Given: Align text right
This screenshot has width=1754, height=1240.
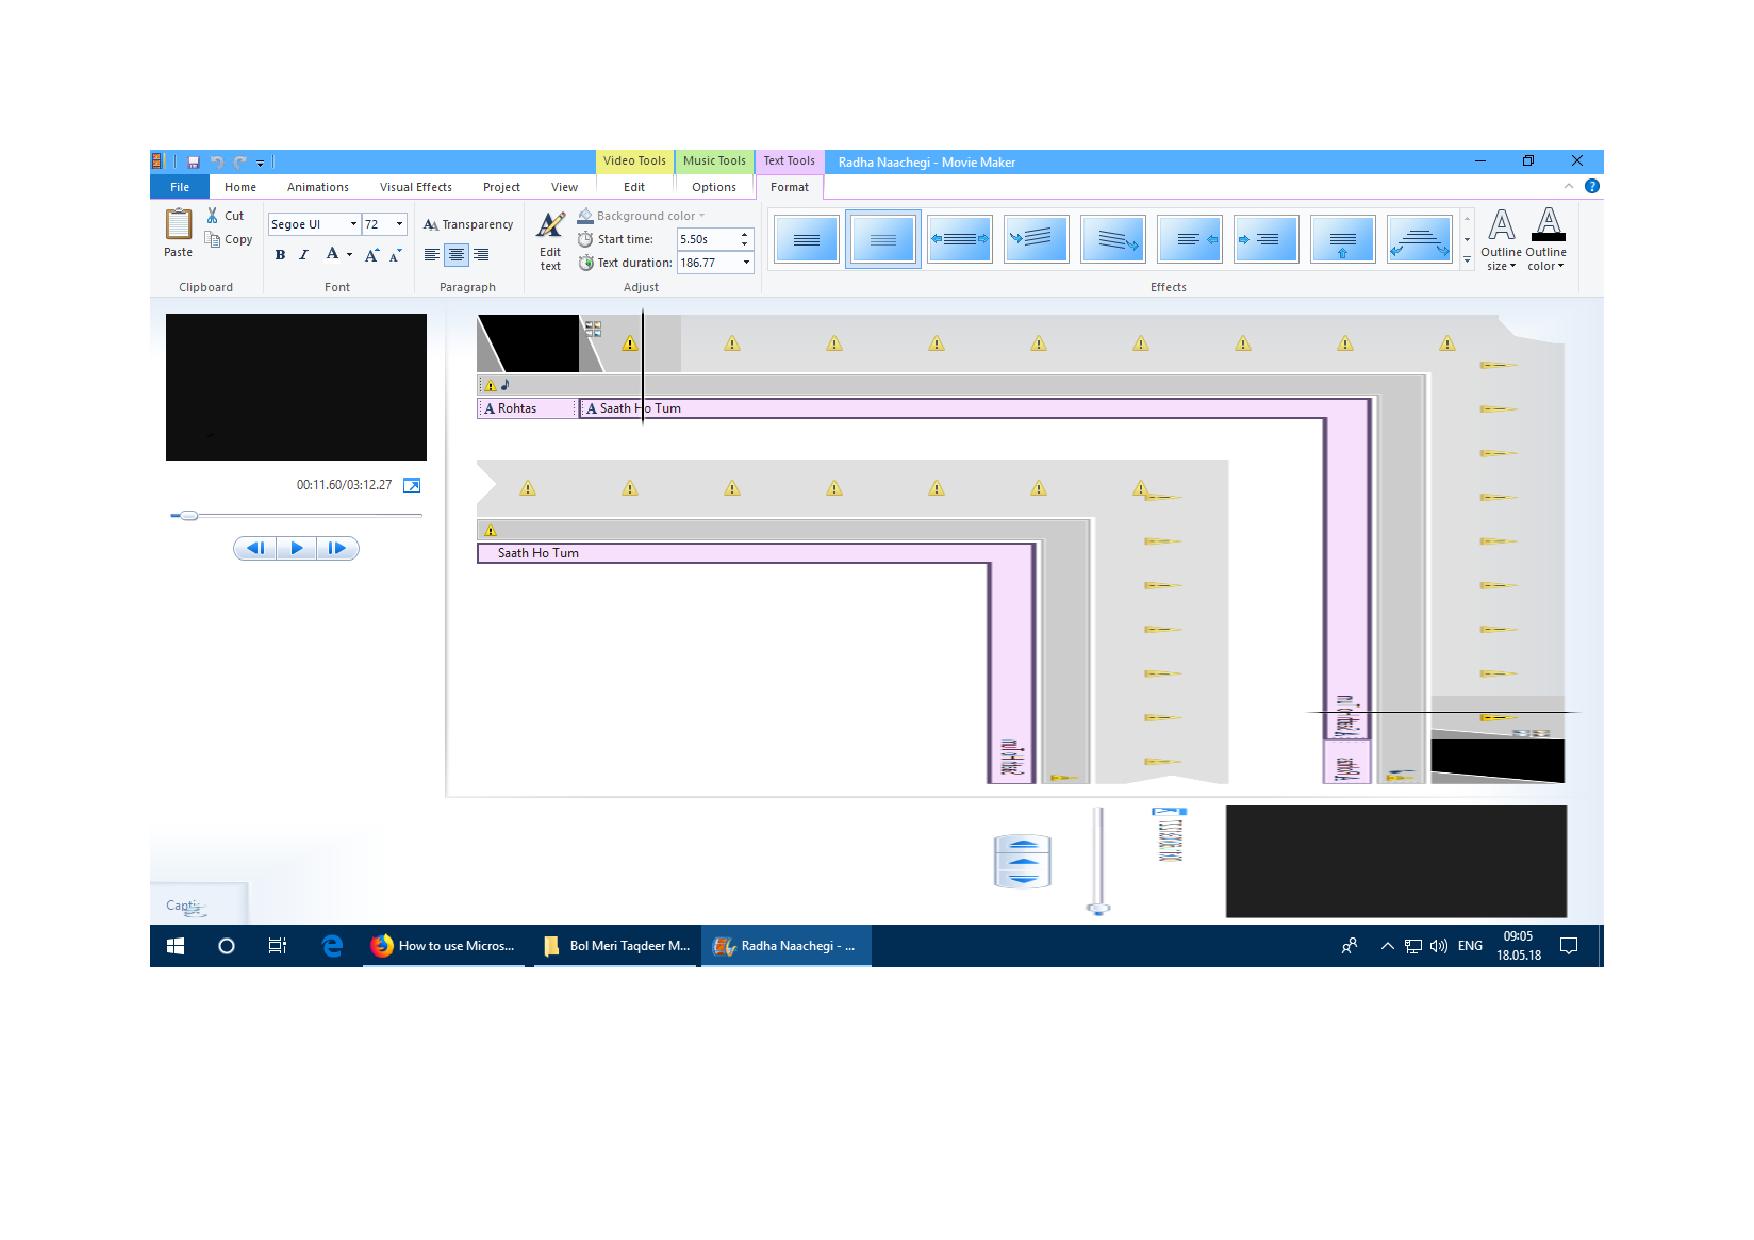Looking at the screenshot, I should pos(481,255).
